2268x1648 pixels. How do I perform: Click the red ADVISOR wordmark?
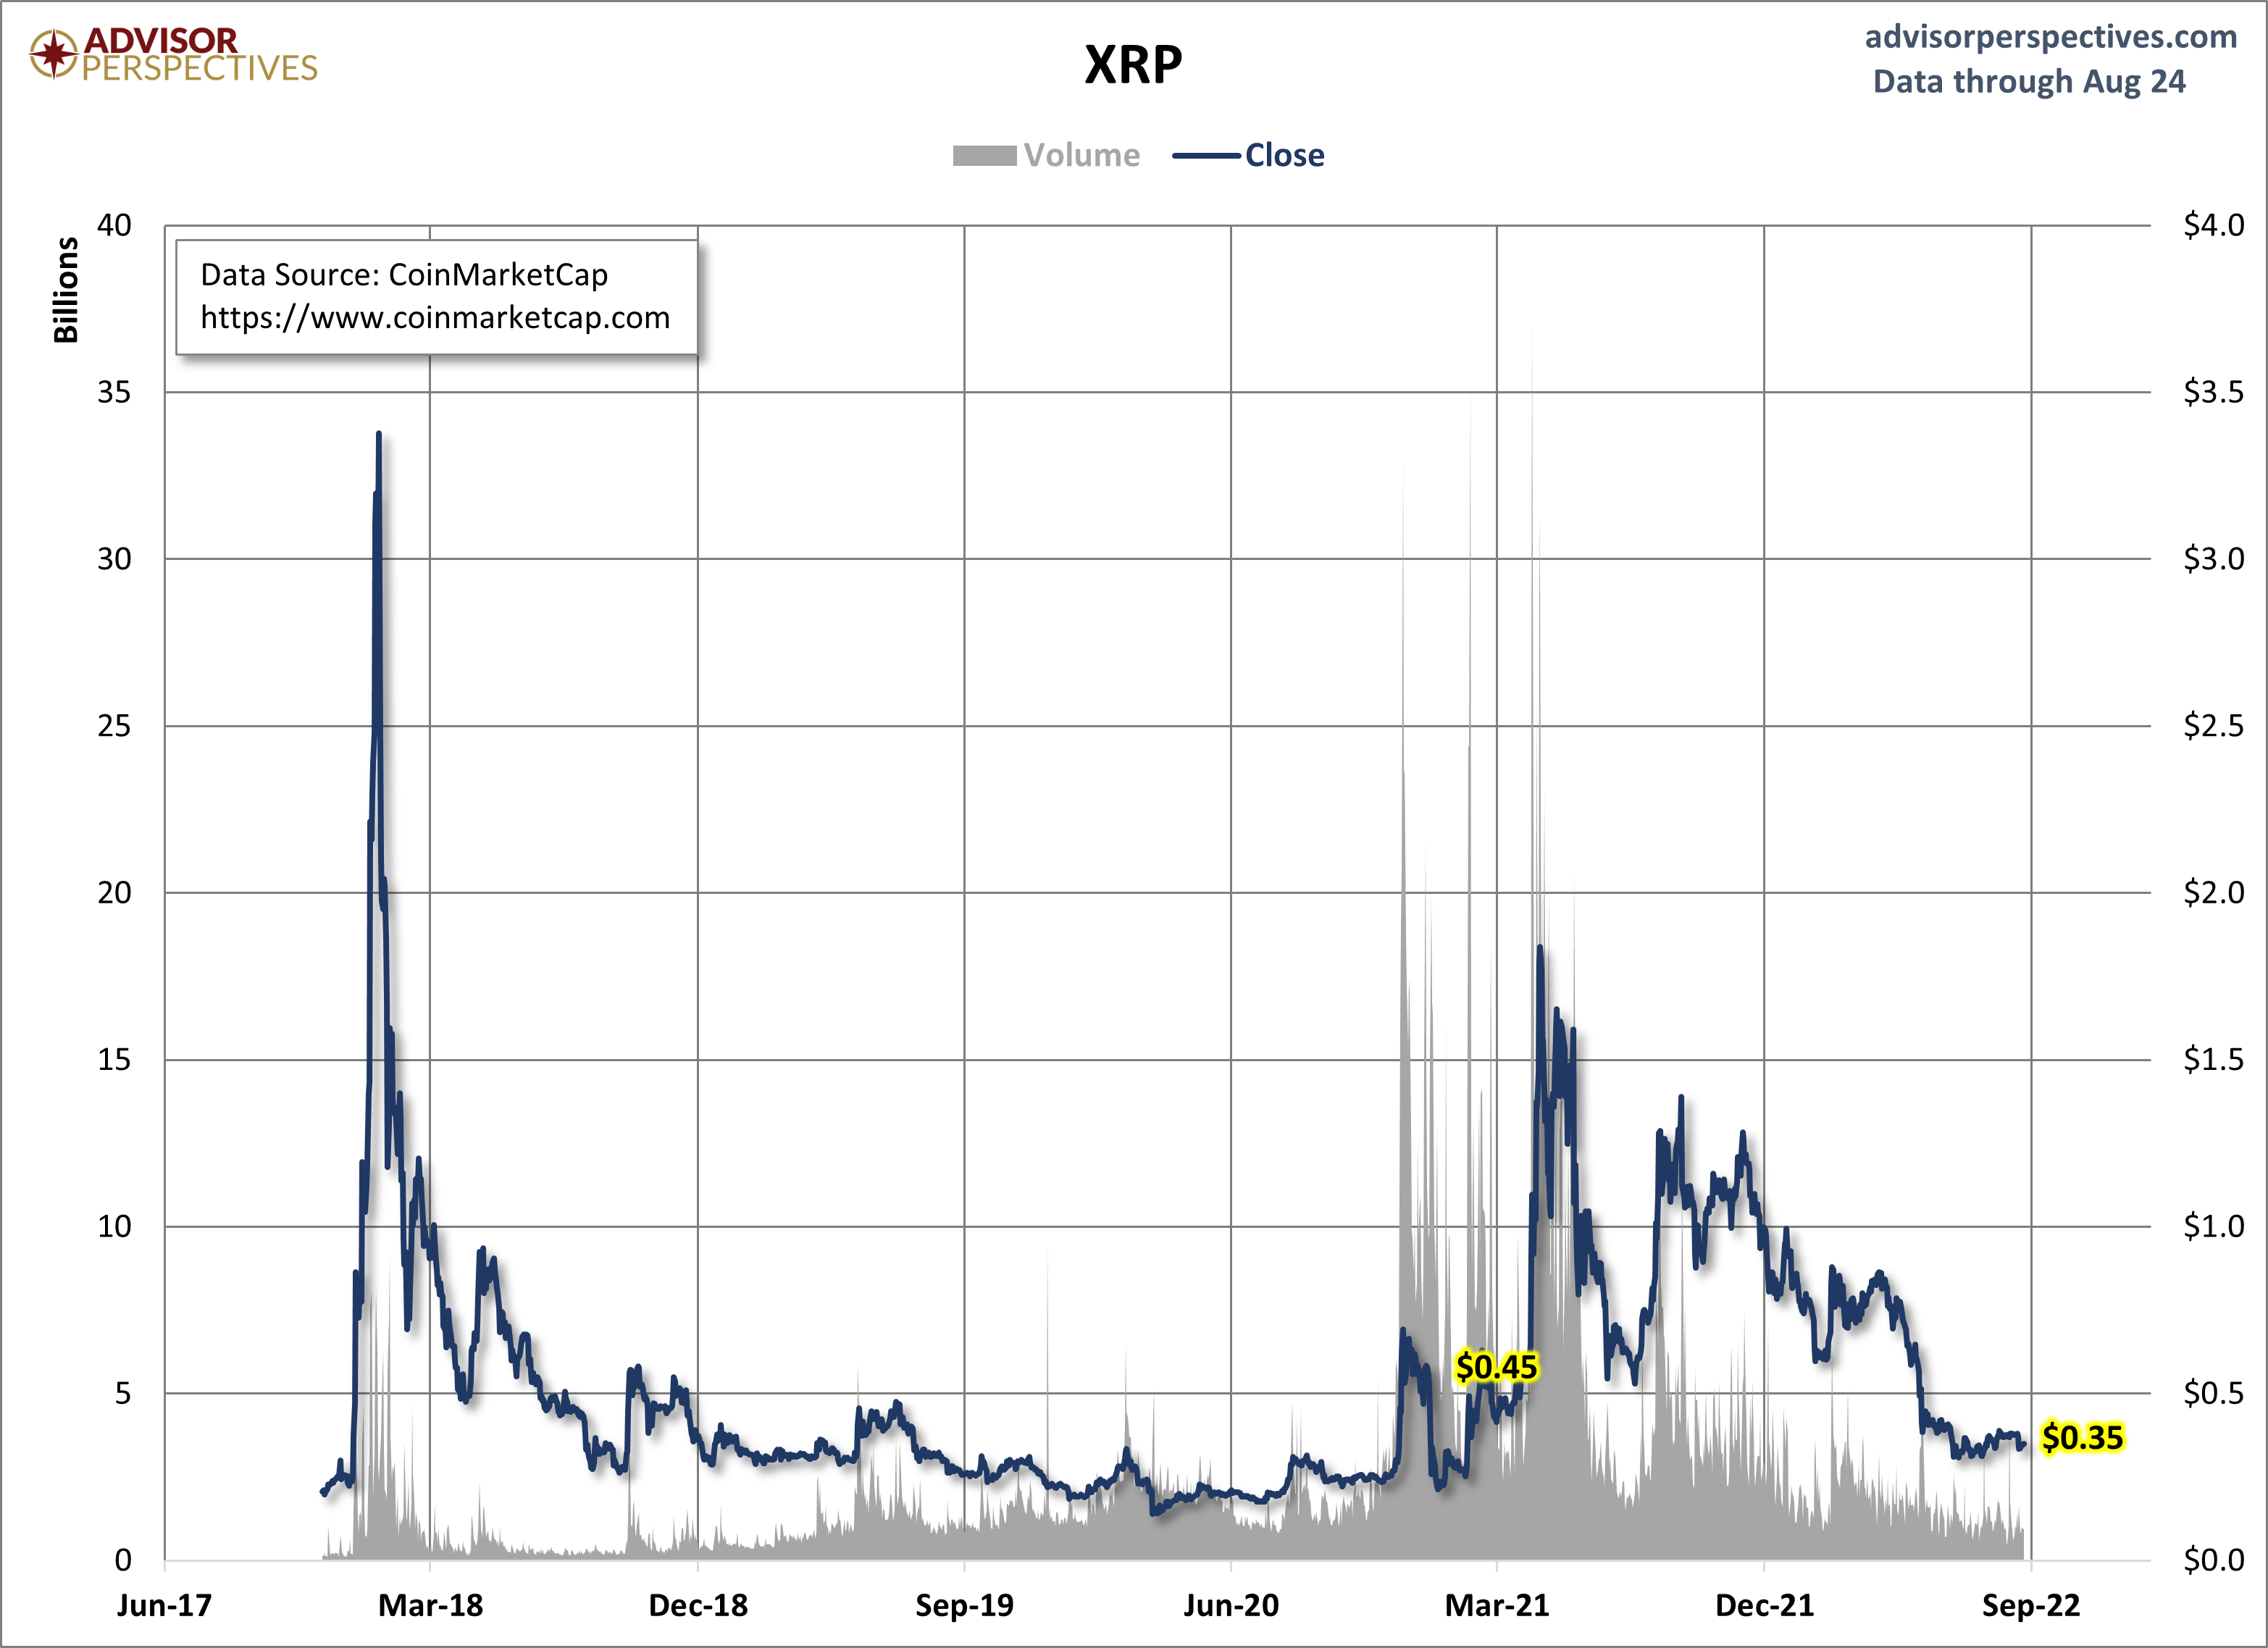point(160,40)
